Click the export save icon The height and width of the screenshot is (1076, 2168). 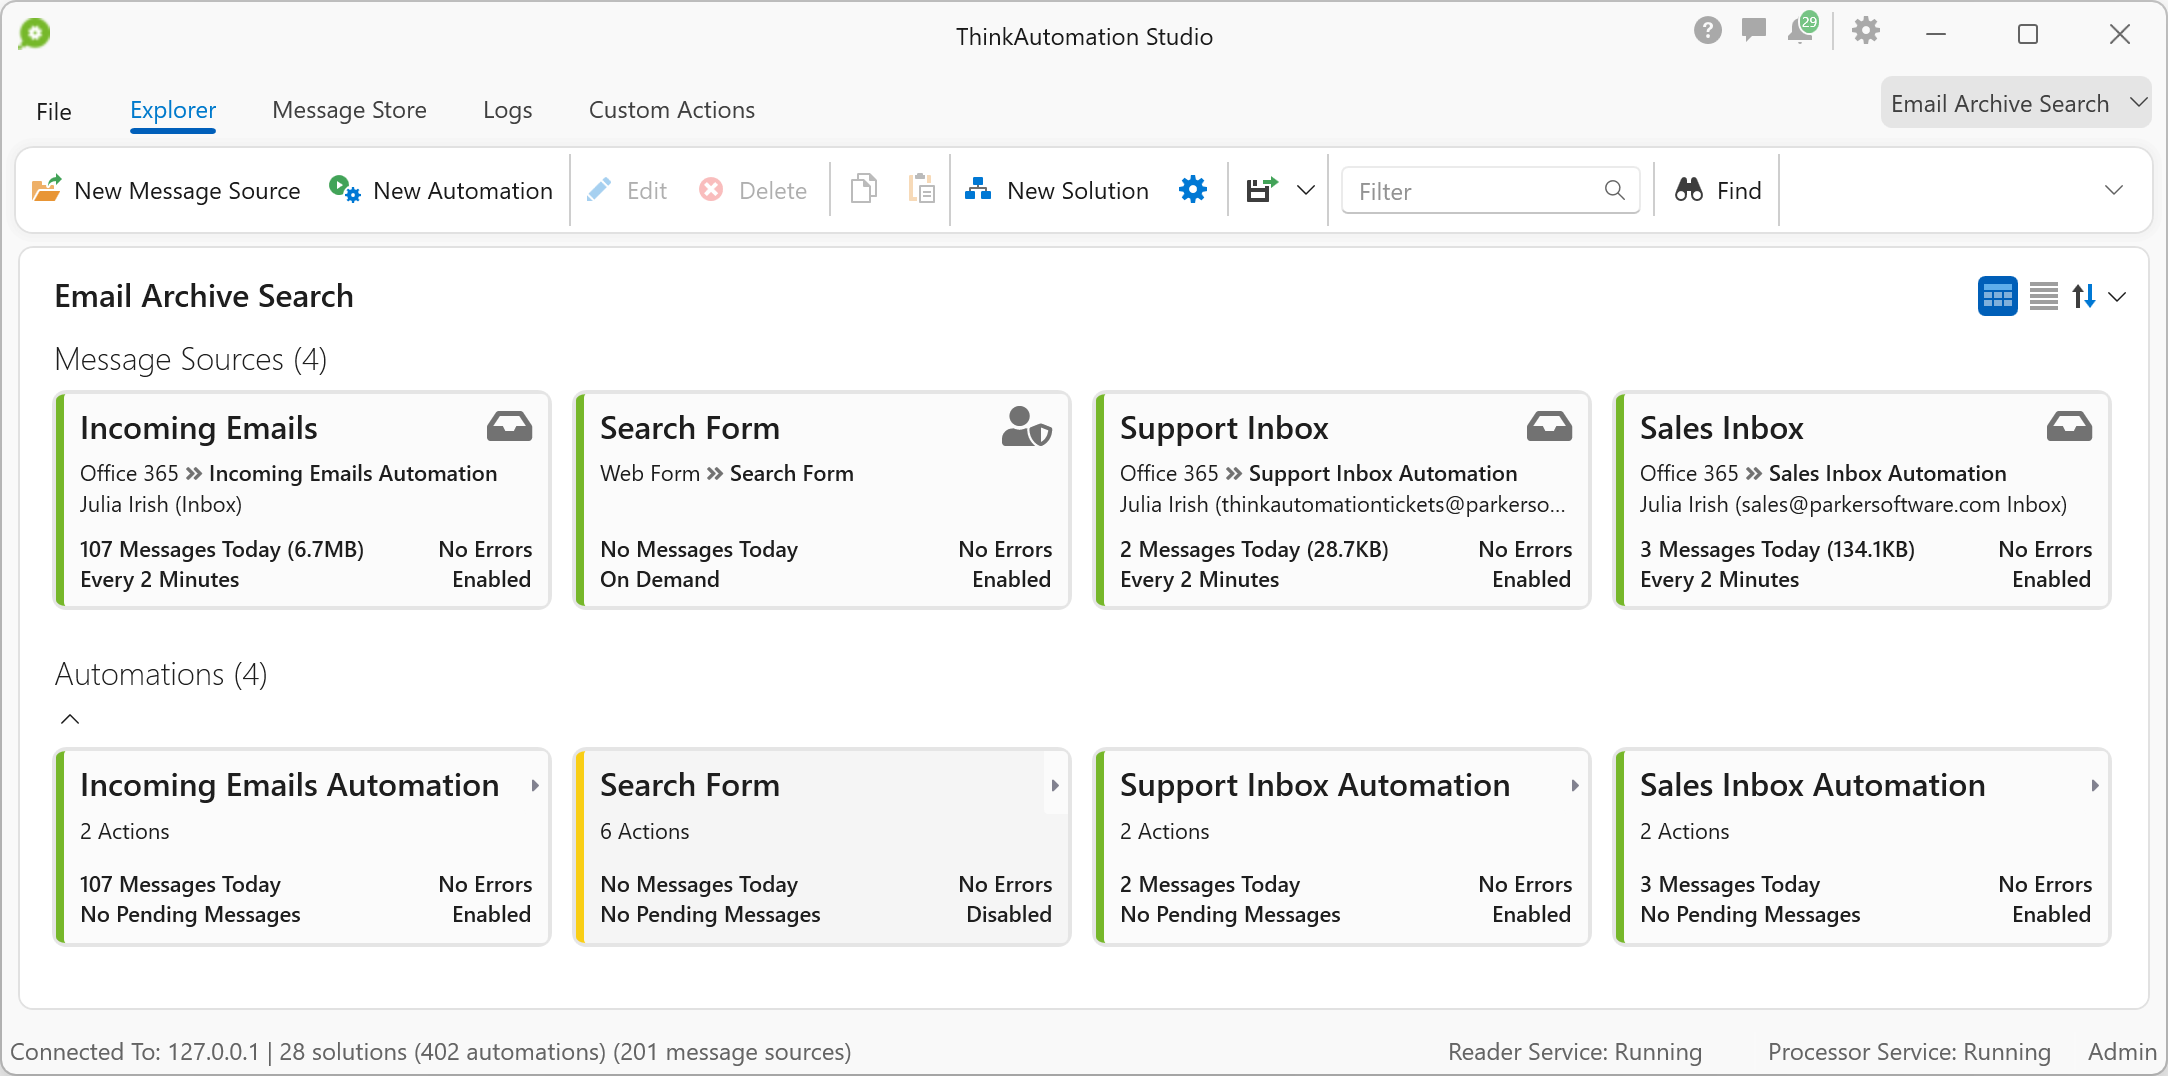coord(1262,189)
